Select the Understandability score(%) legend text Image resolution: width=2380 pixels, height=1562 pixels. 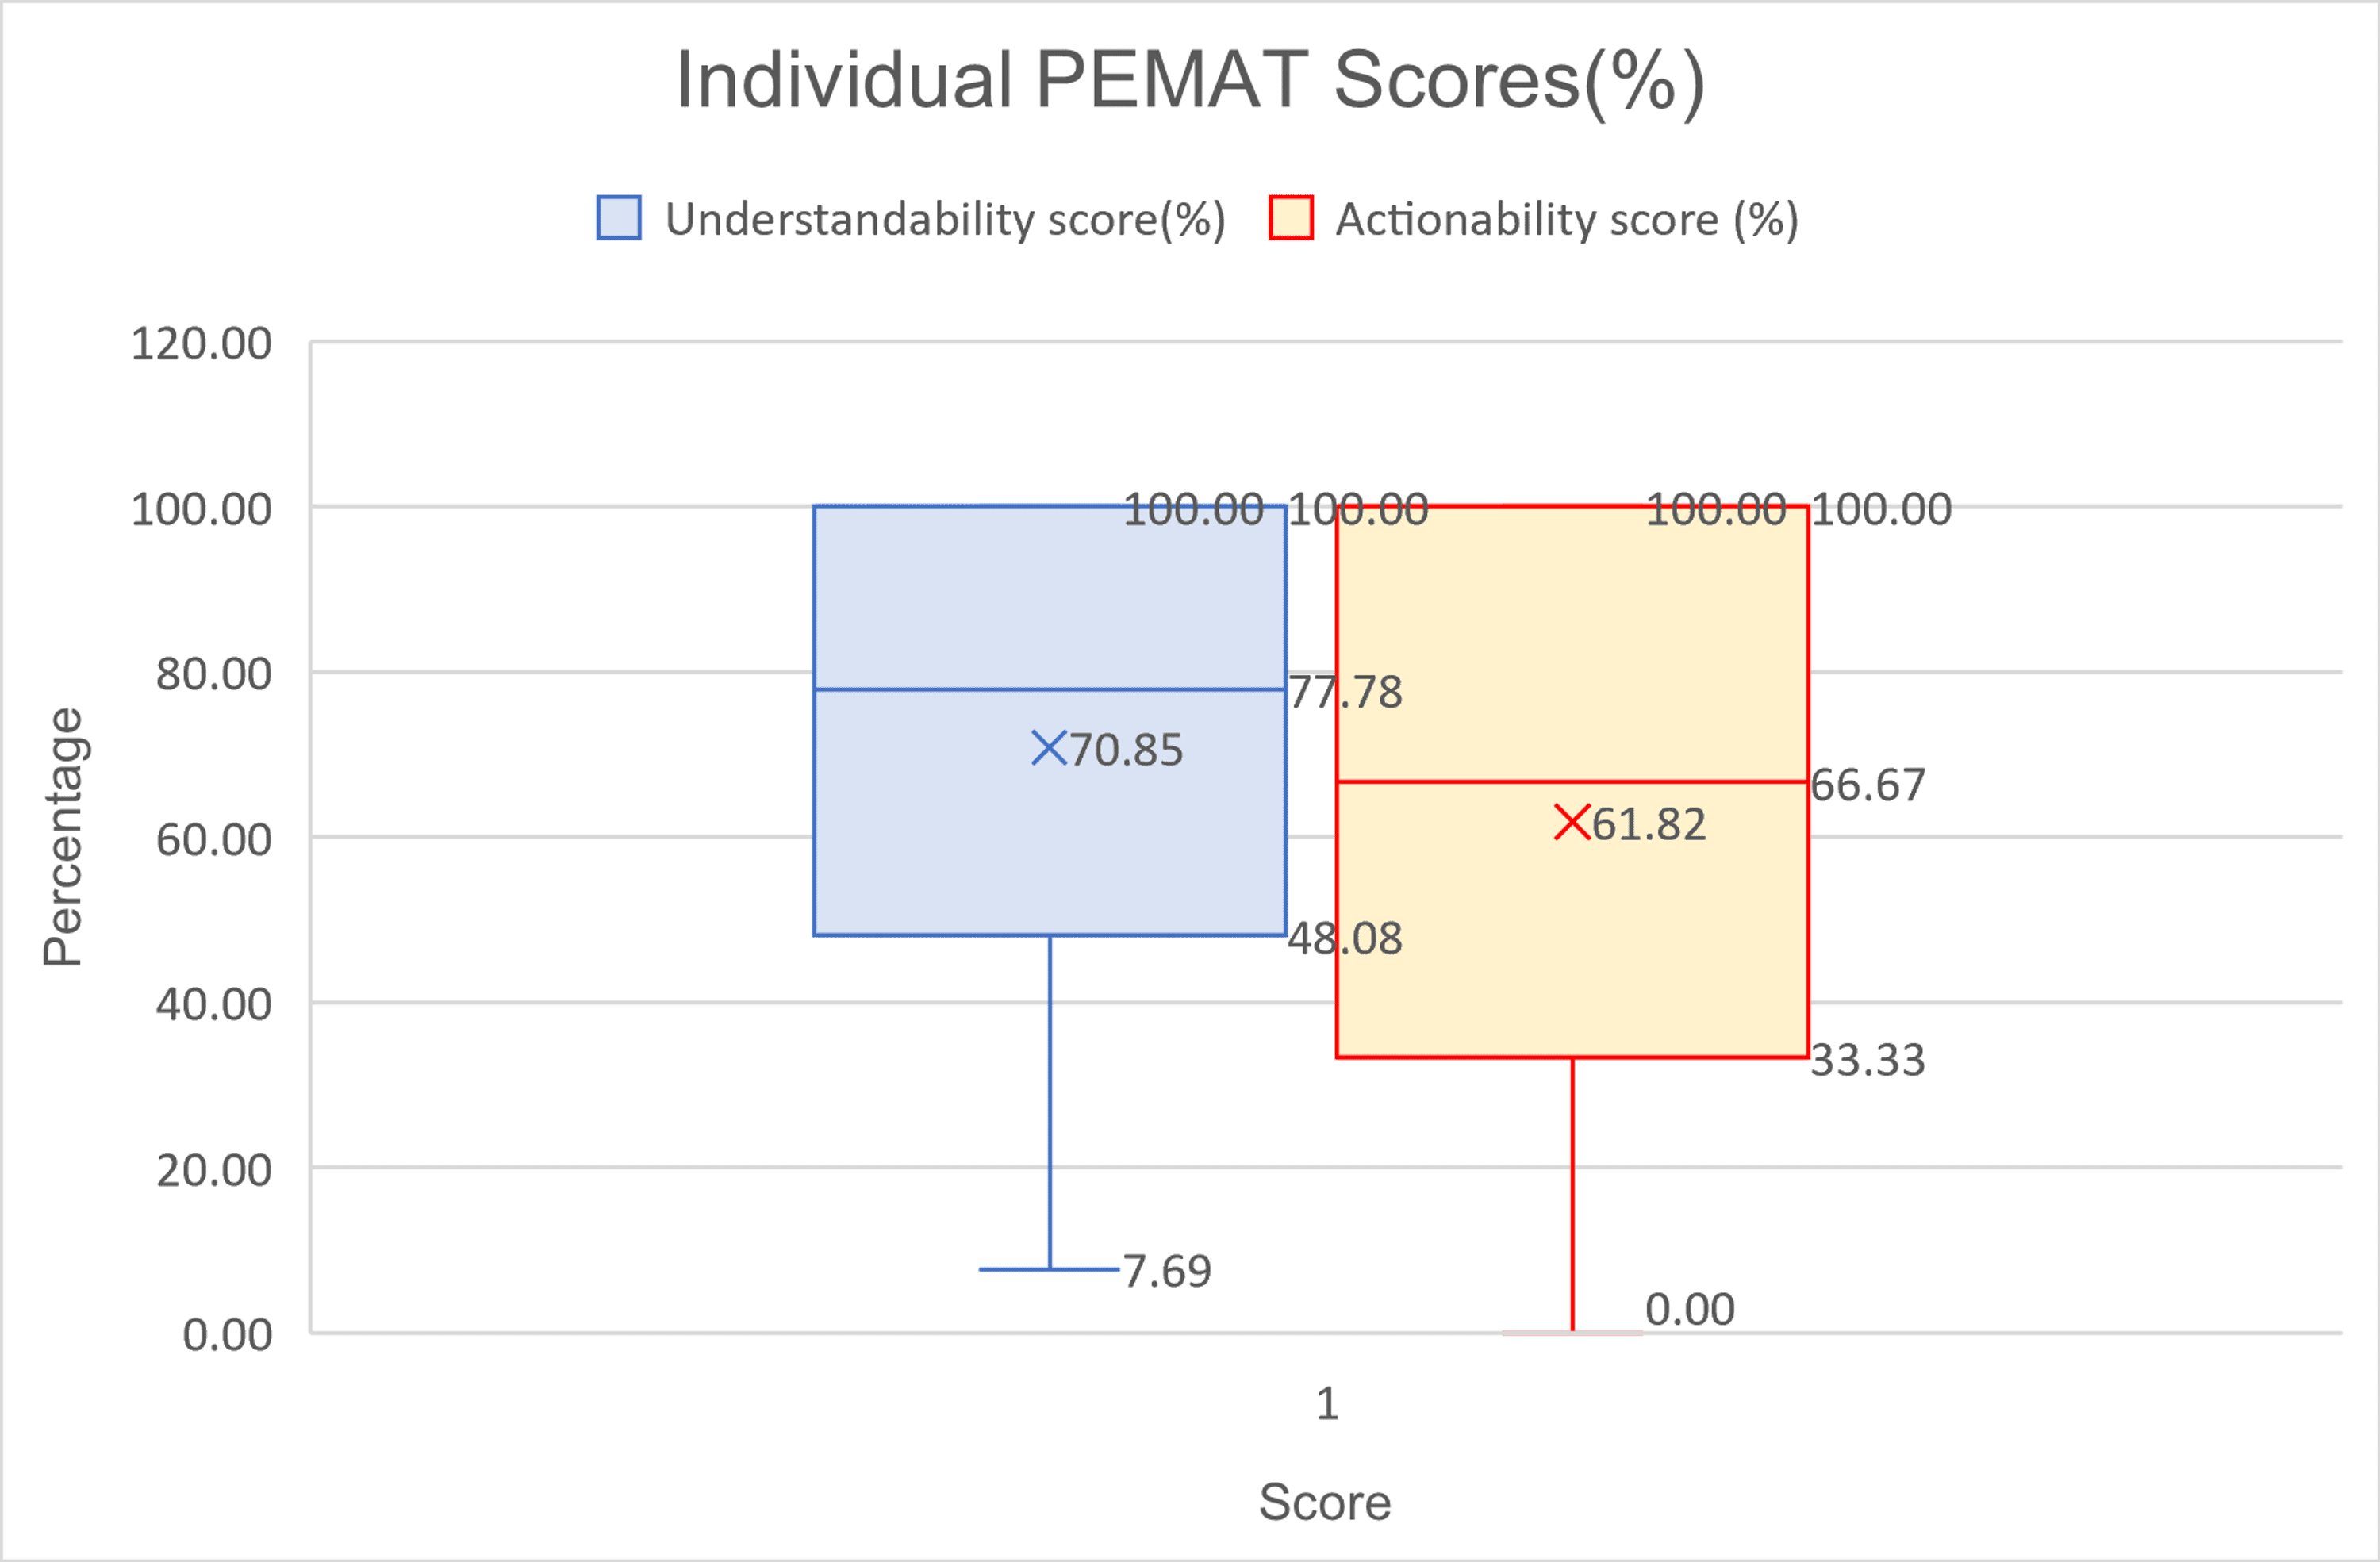pos(945,219)
